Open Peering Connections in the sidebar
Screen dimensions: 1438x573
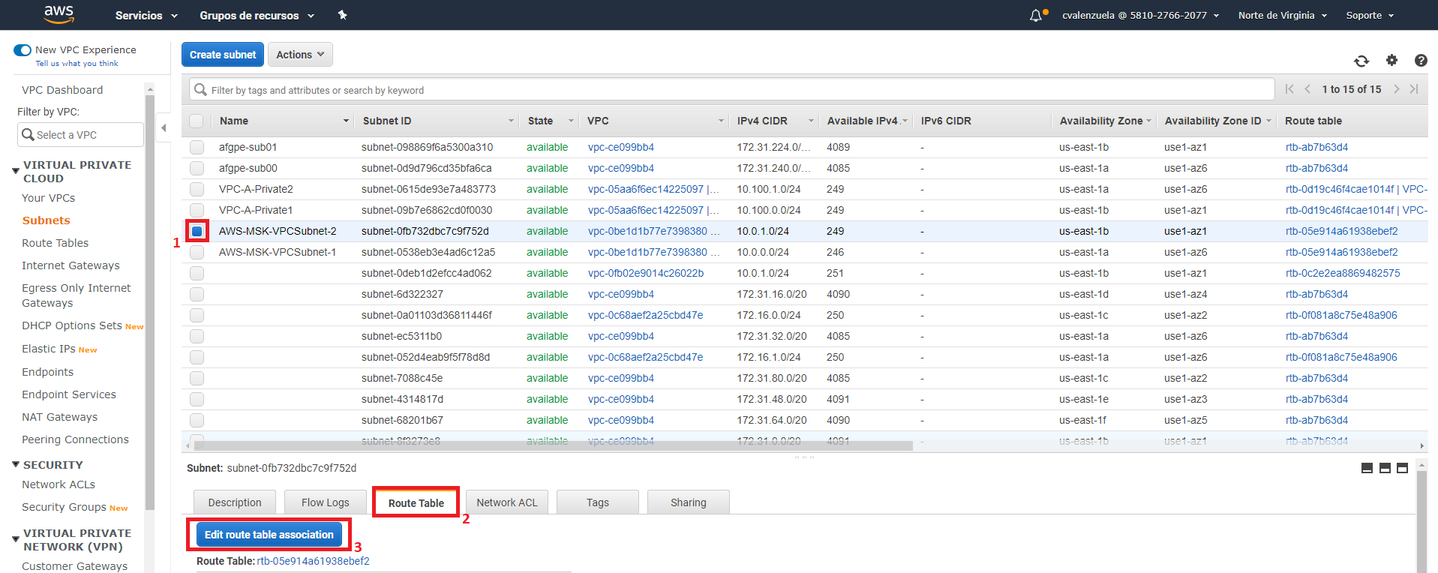(x=75, y=439)
